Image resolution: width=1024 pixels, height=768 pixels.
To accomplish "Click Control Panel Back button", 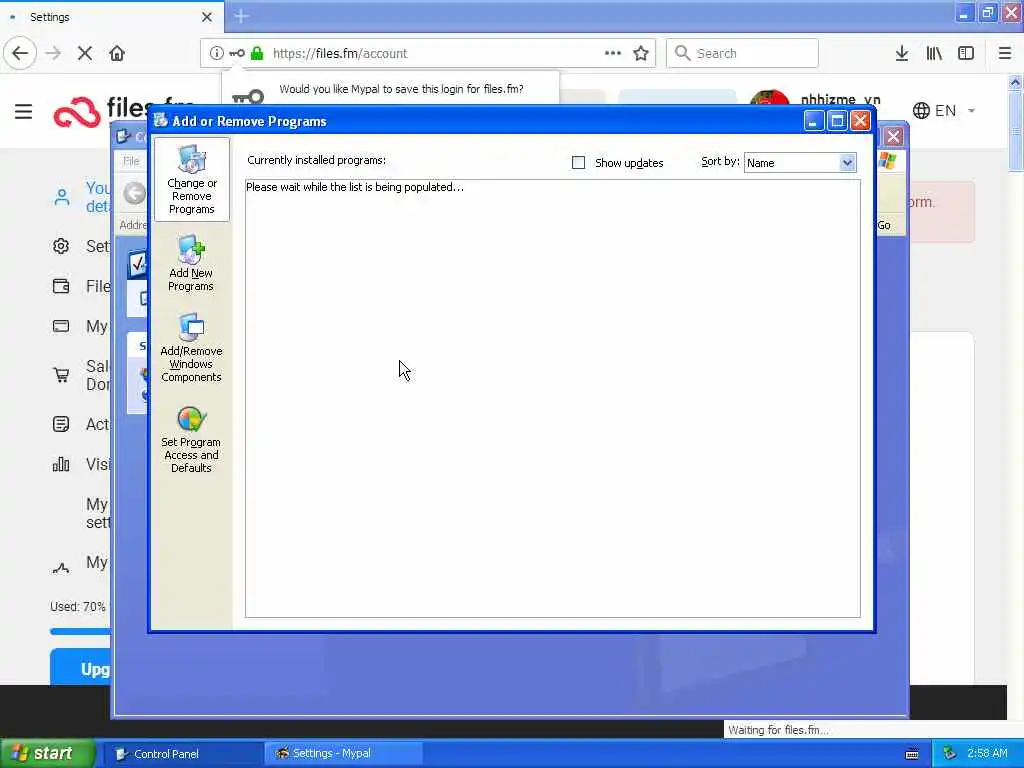I will tap(135, 193).
